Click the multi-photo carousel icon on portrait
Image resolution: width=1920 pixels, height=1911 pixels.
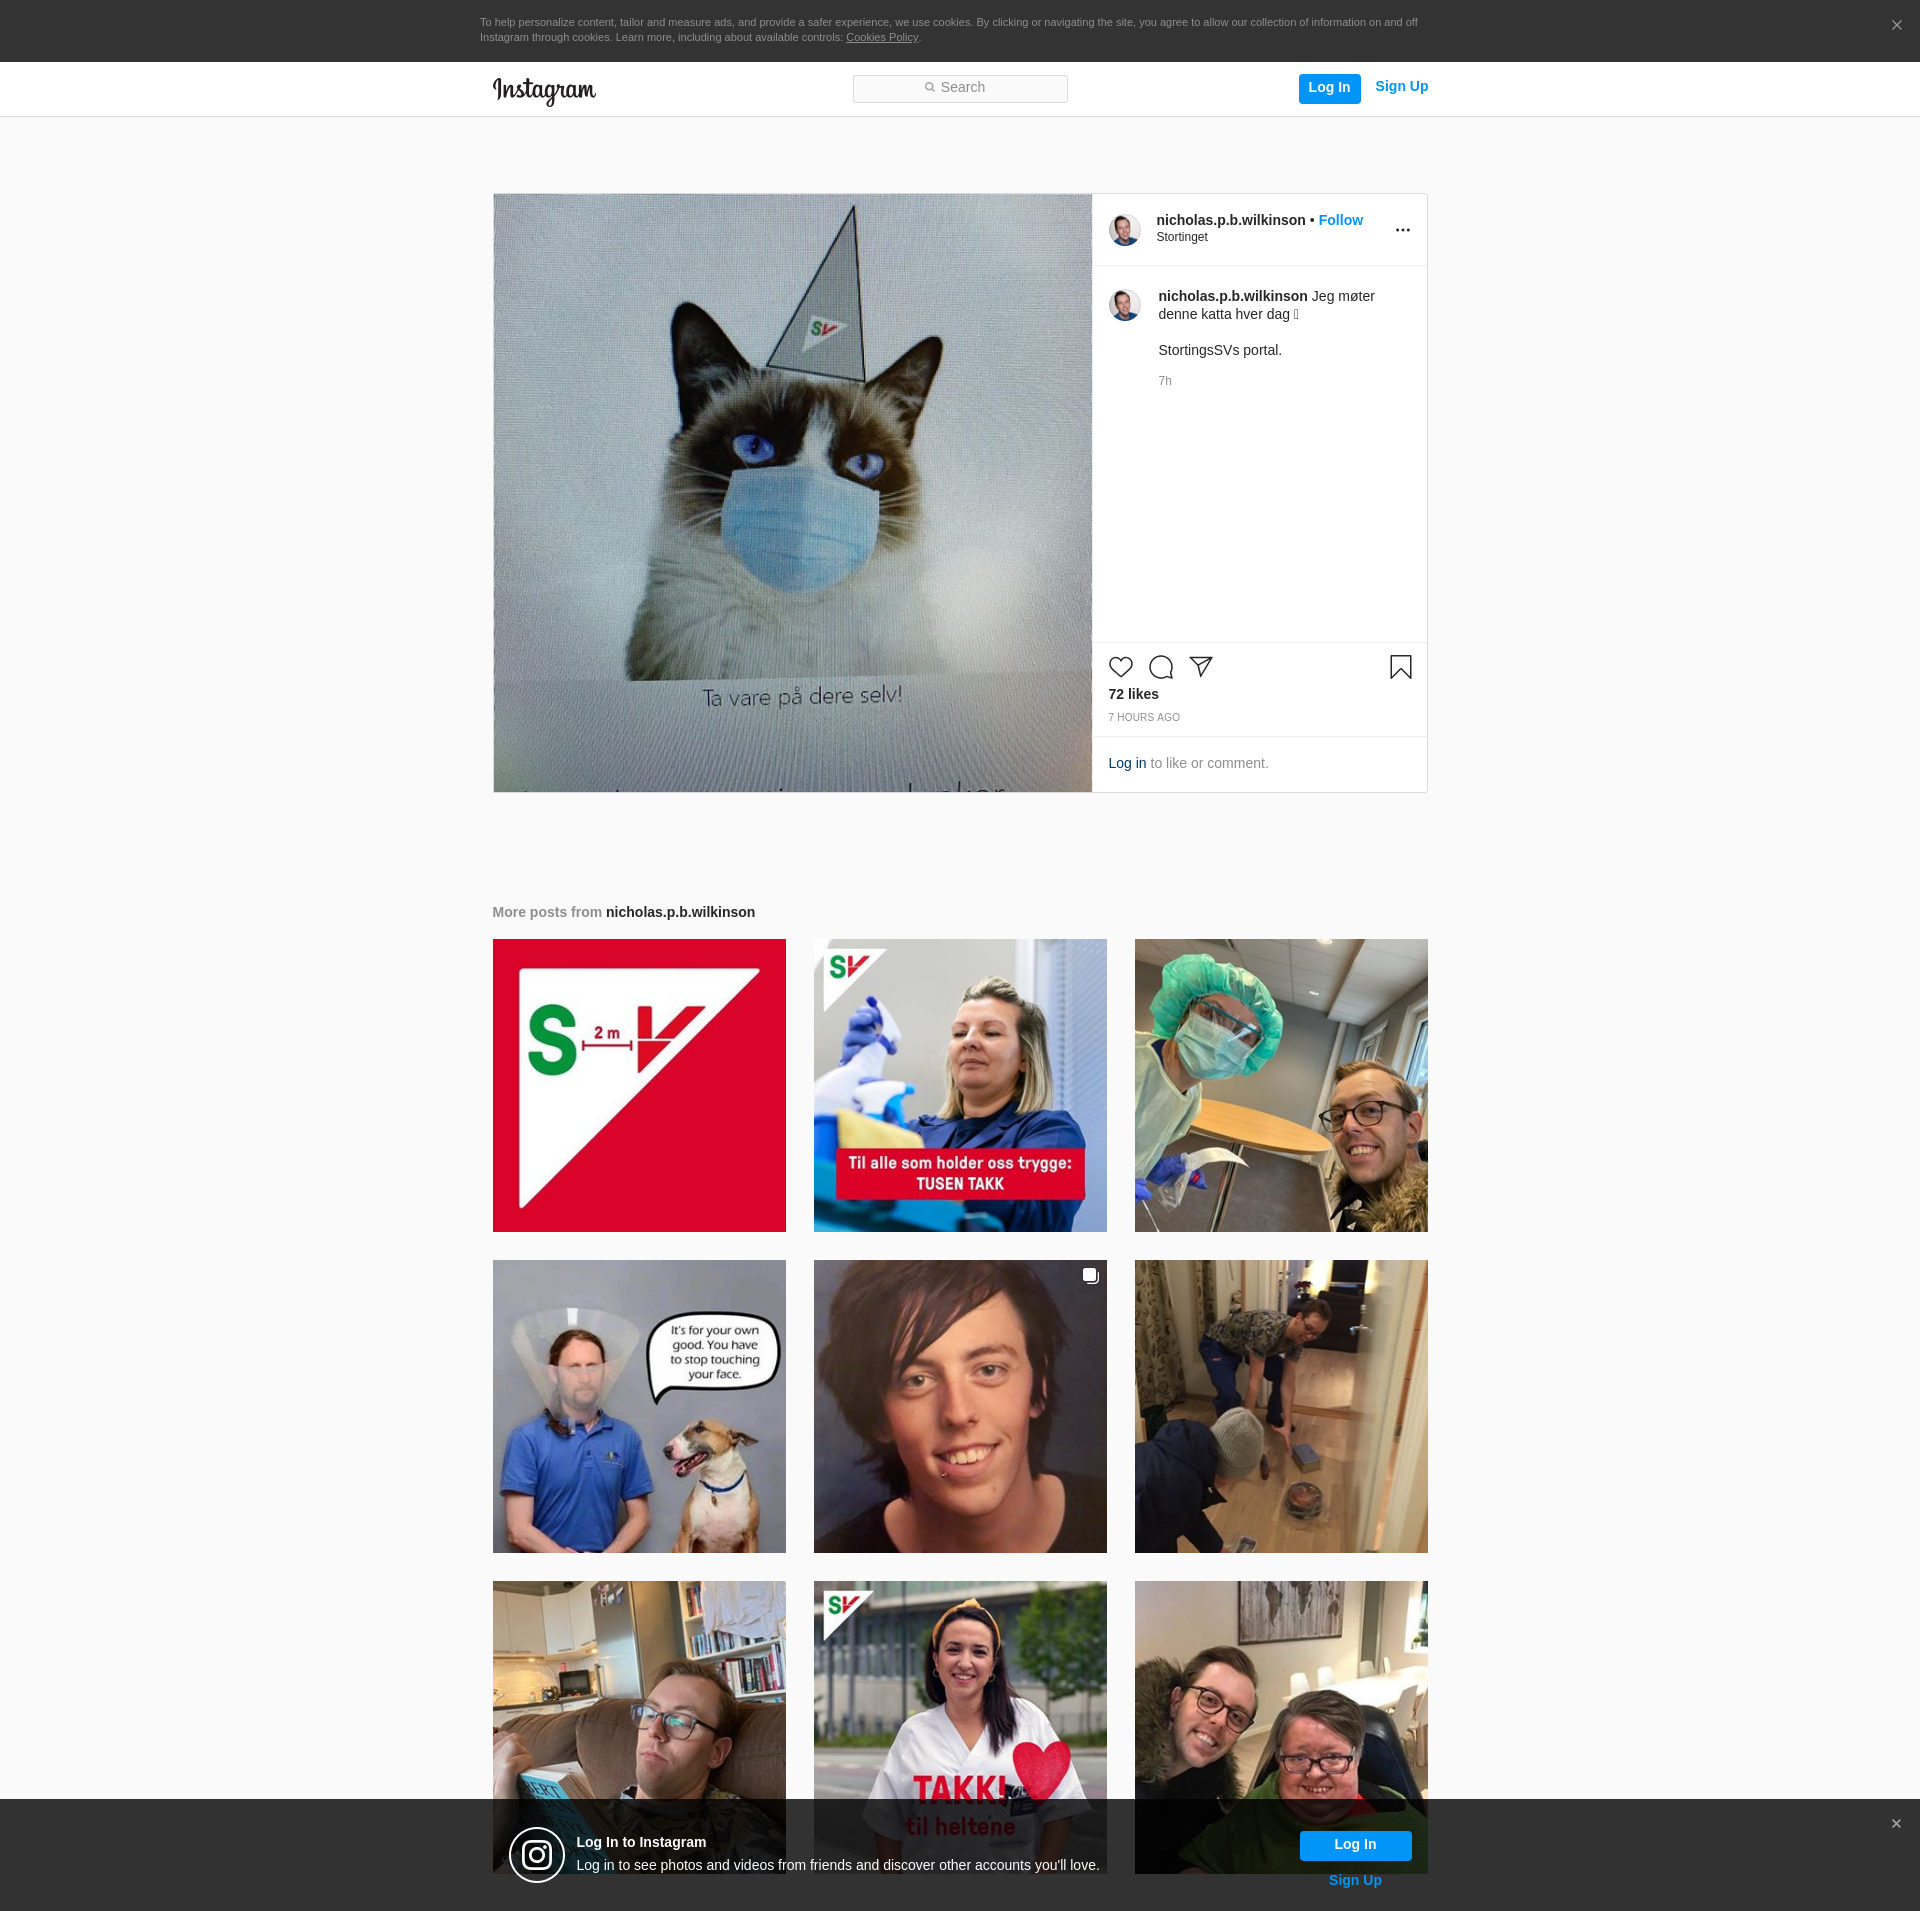(x=1090, y=1276)
